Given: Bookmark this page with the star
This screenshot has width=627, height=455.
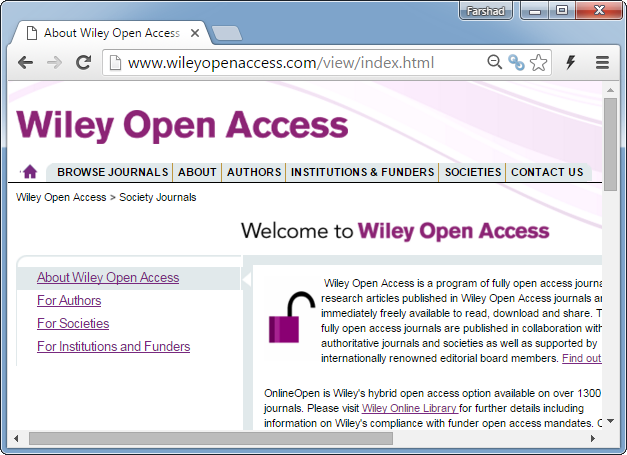Looking at the screenshot, I should click(538, 62).
